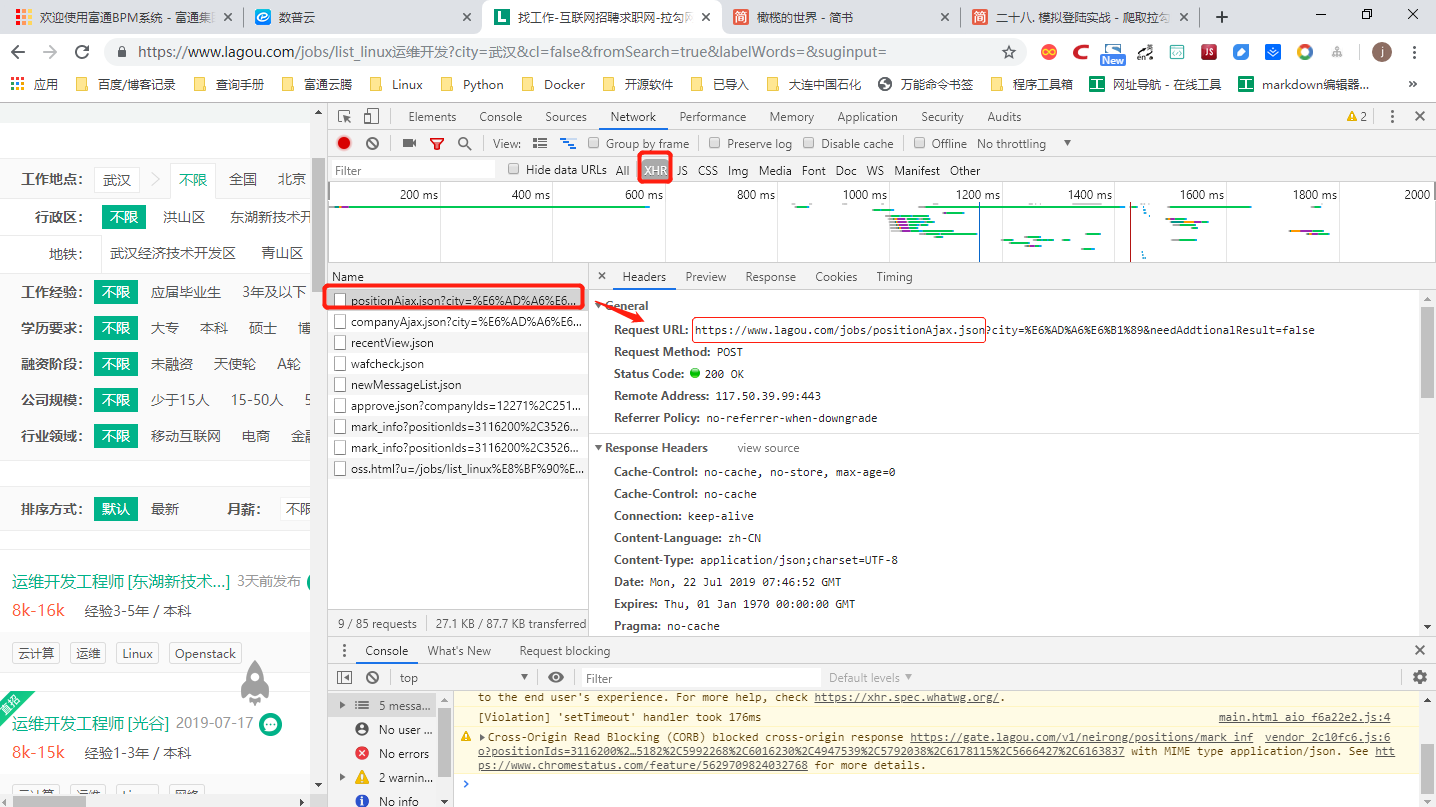1436x807 pixels.
Task: Clear the console output
Action: 372,678
